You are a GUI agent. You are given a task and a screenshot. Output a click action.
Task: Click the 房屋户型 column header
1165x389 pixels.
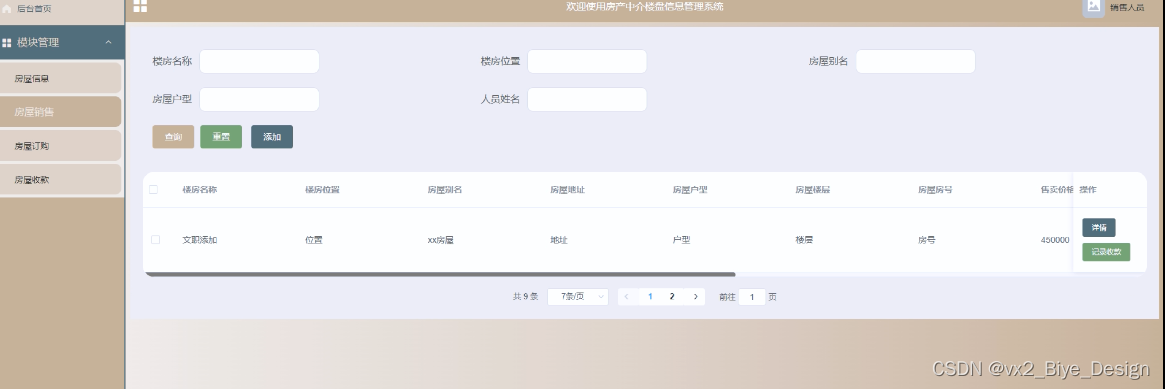pyautogui.click(x=690, y=190)
